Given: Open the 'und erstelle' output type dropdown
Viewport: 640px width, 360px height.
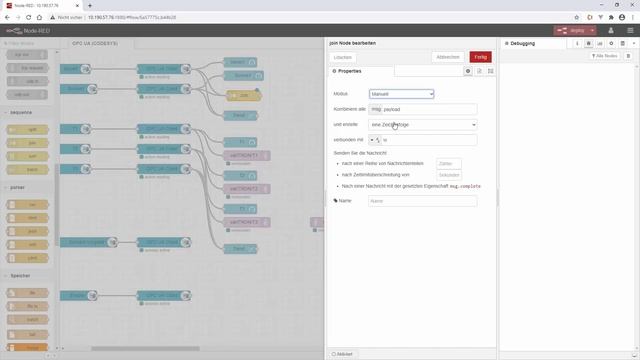Looking at the screenshot, I should coord(422,124).
